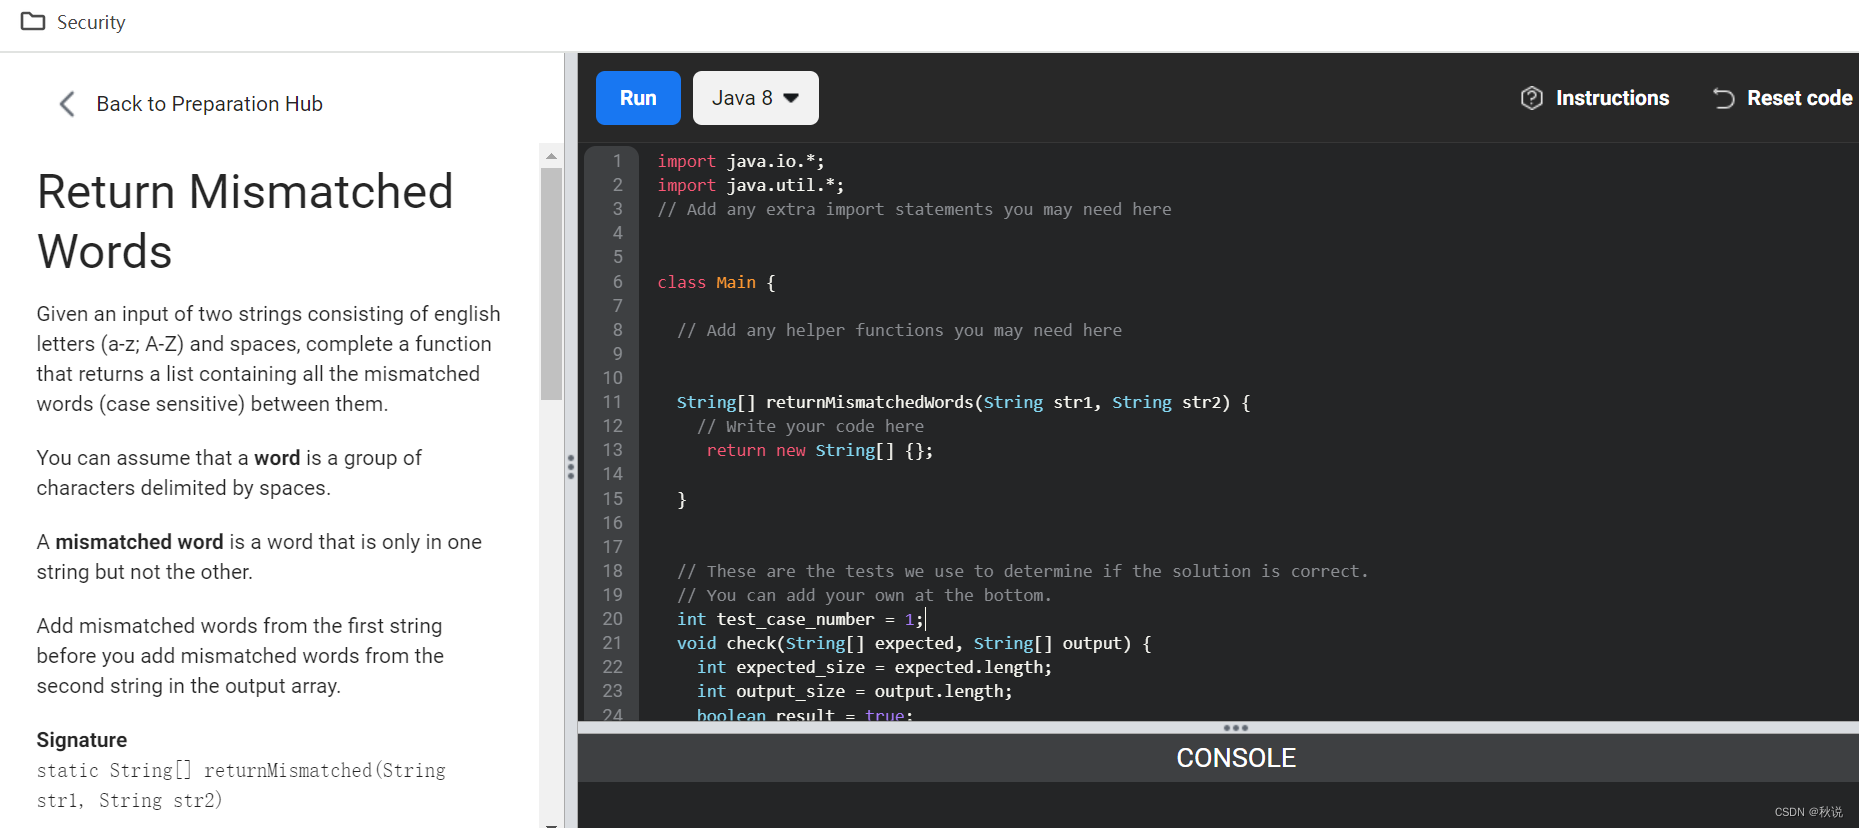
Task: Click the line number 20 in gutter
Action: pos(612,619)
